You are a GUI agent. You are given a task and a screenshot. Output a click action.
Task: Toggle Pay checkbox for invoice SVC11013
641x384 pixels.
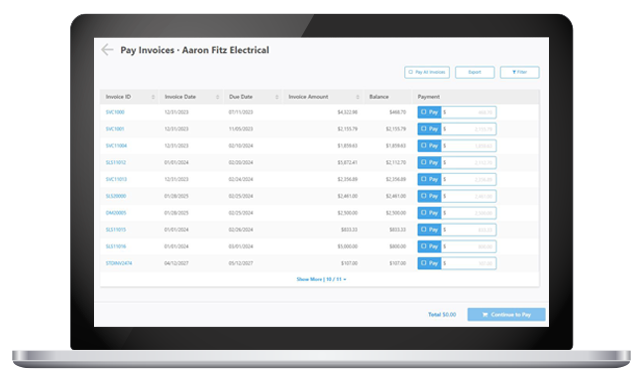tap(429, 179)
